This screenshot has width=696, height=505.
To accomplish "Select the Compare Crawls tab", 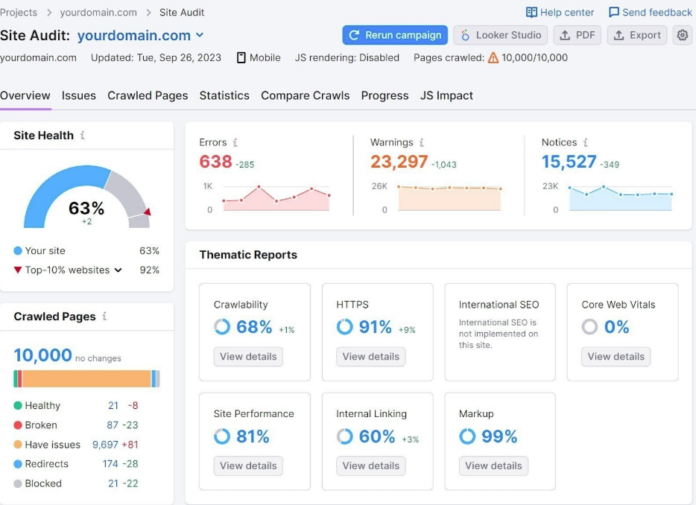I will pos(305,96).
